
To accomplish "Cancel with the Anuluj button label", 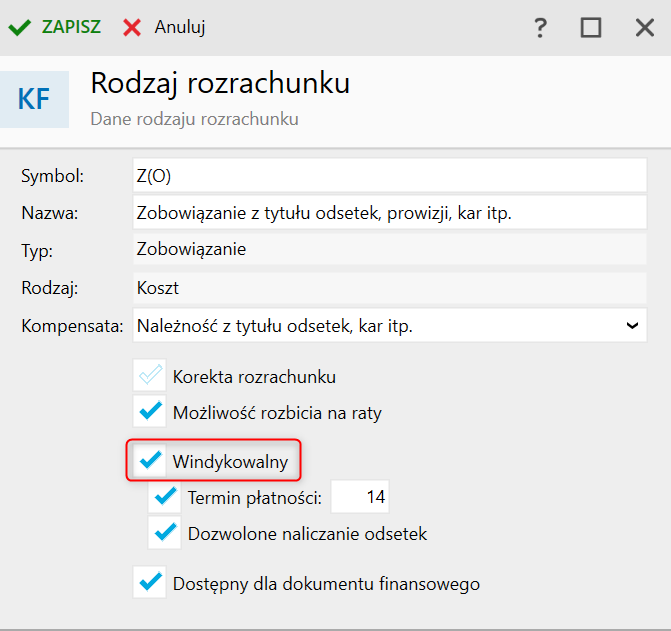I will pyautogui.click(x=180, y=27).
